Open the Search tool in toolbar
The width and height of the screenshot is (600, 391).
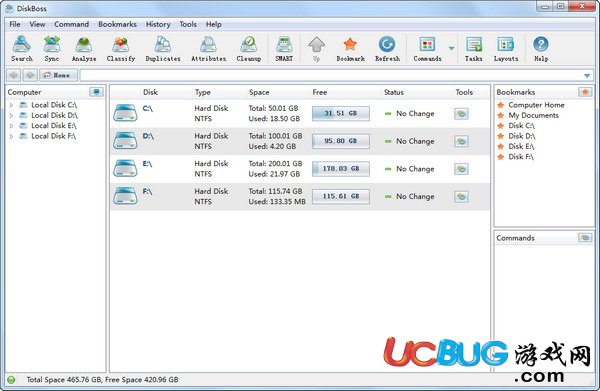point(22,49)
